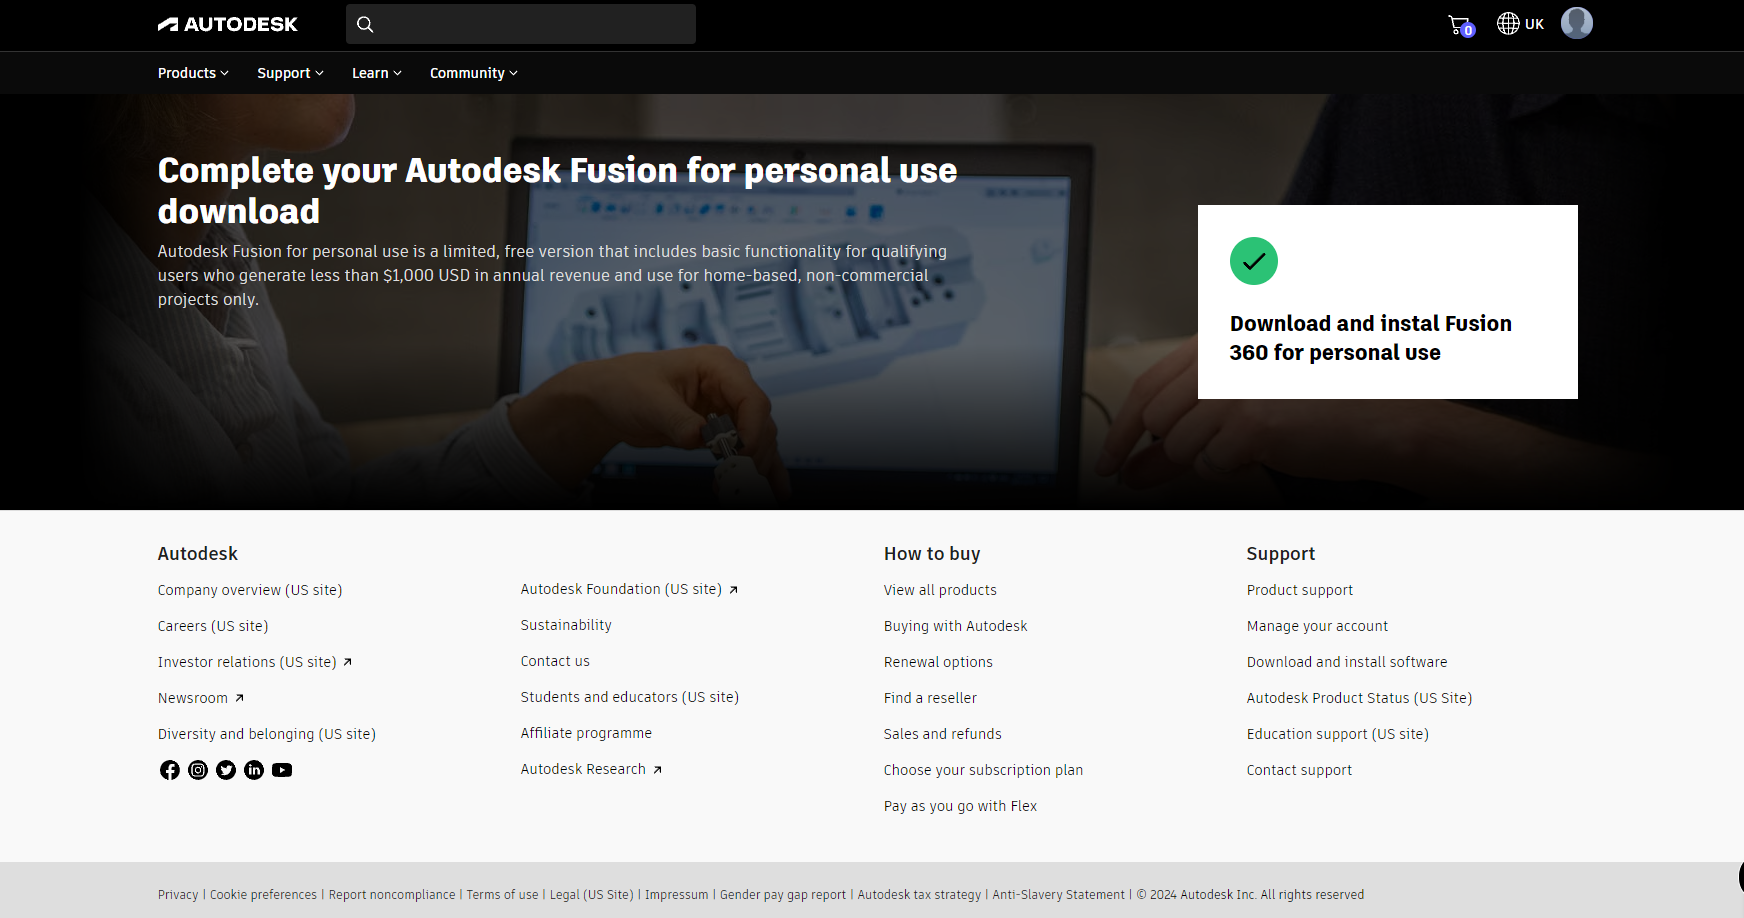Open Autodesk YouTube channel icon
The height and width of the screenshot is (918, 1744).
282,770
